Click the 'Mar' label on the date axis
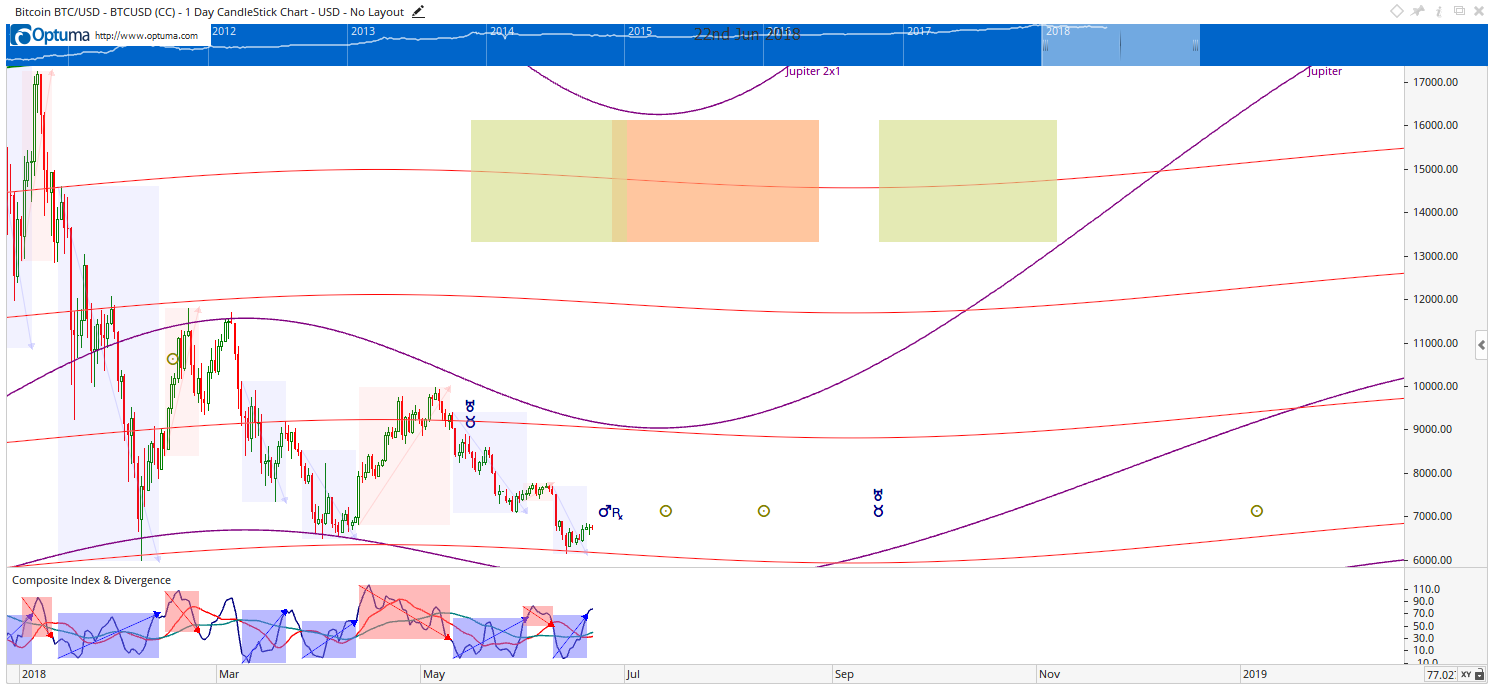The width and height of the screenshot is (1494, 691). (229, 674)
